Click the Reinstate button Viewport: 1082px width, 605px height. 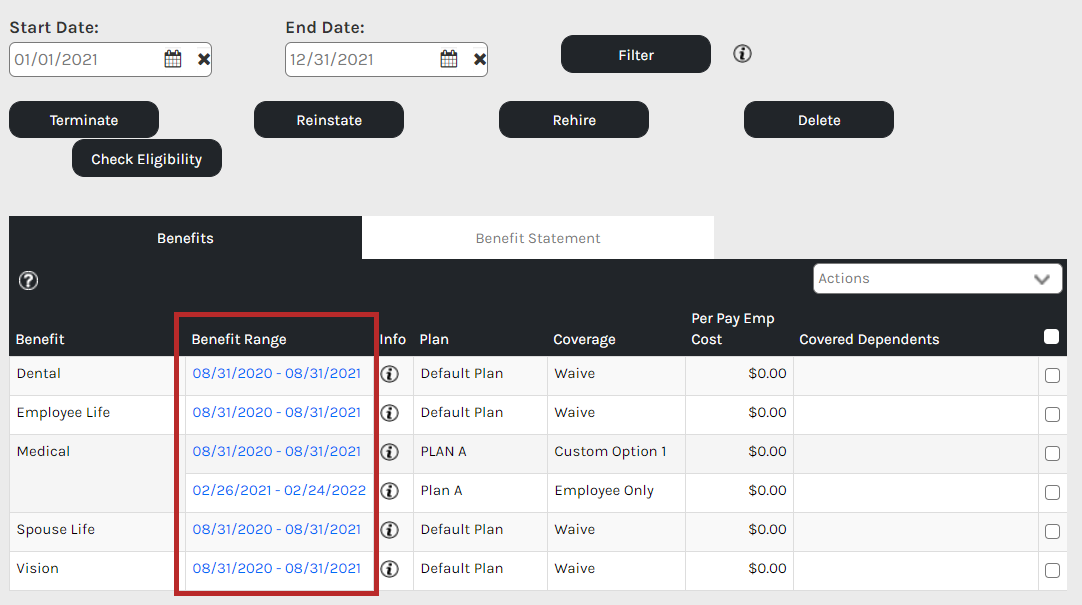pyautogui.click(x=329, y=120)
